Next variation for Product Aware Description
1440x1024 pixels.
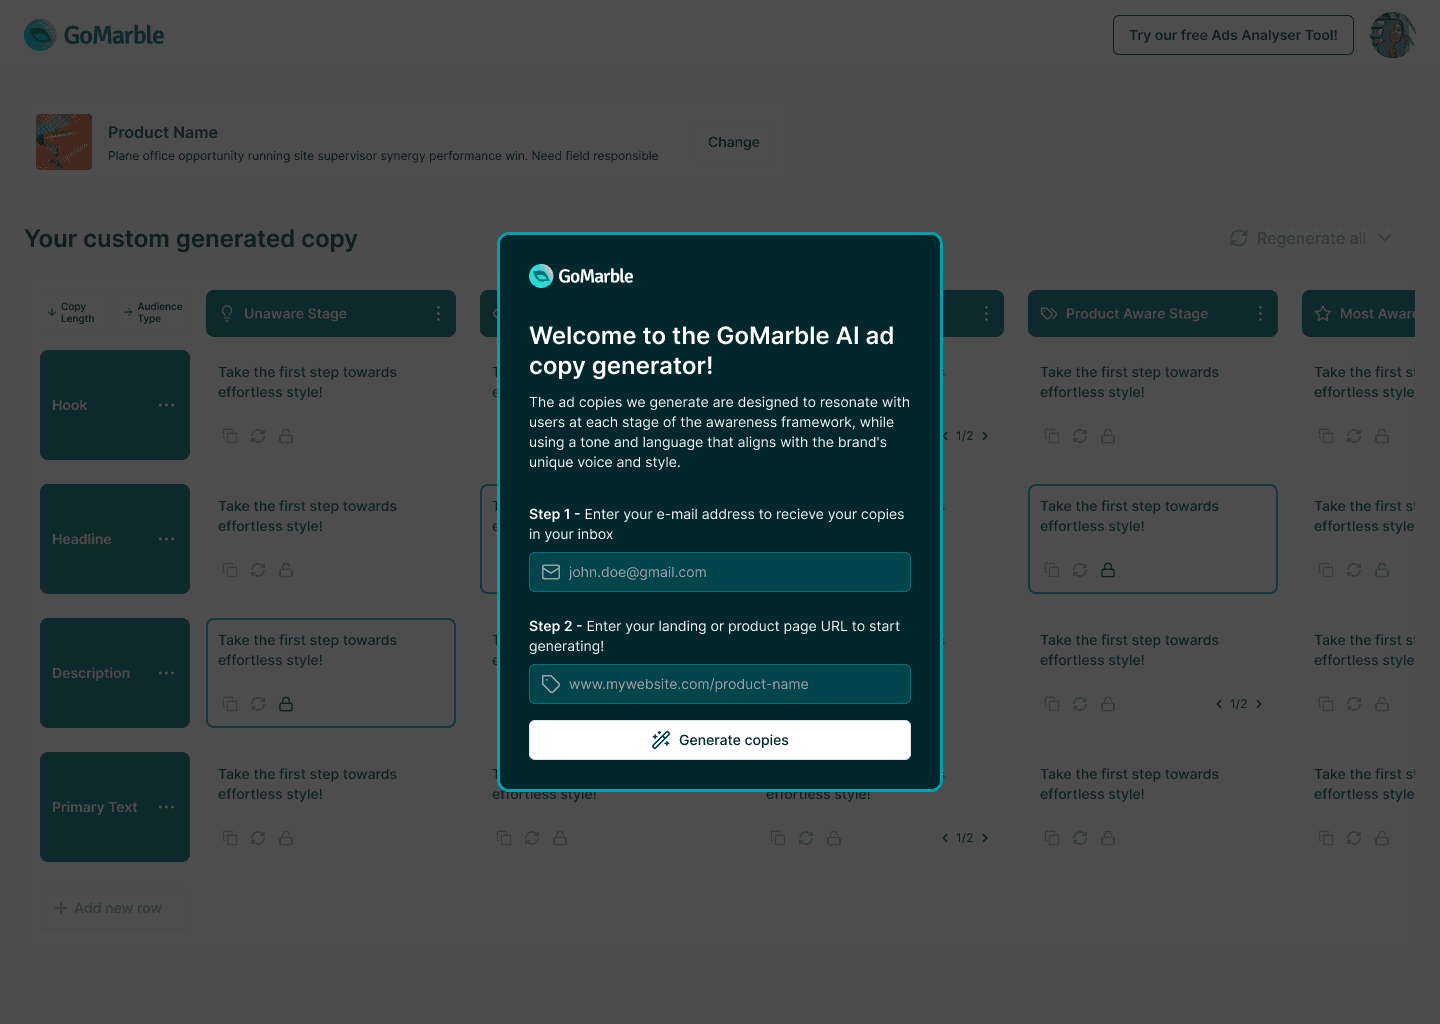click(1259, 704)
